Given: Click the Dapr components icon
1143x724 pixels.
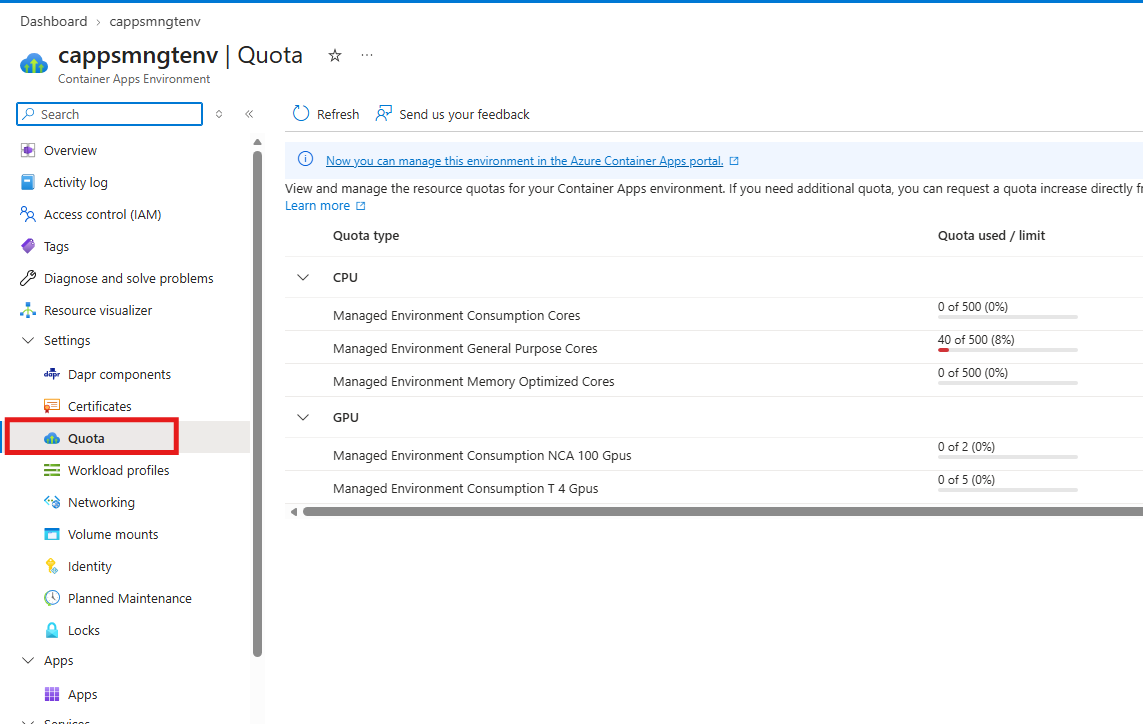Looking at the screenshot, I should (52, 374).
